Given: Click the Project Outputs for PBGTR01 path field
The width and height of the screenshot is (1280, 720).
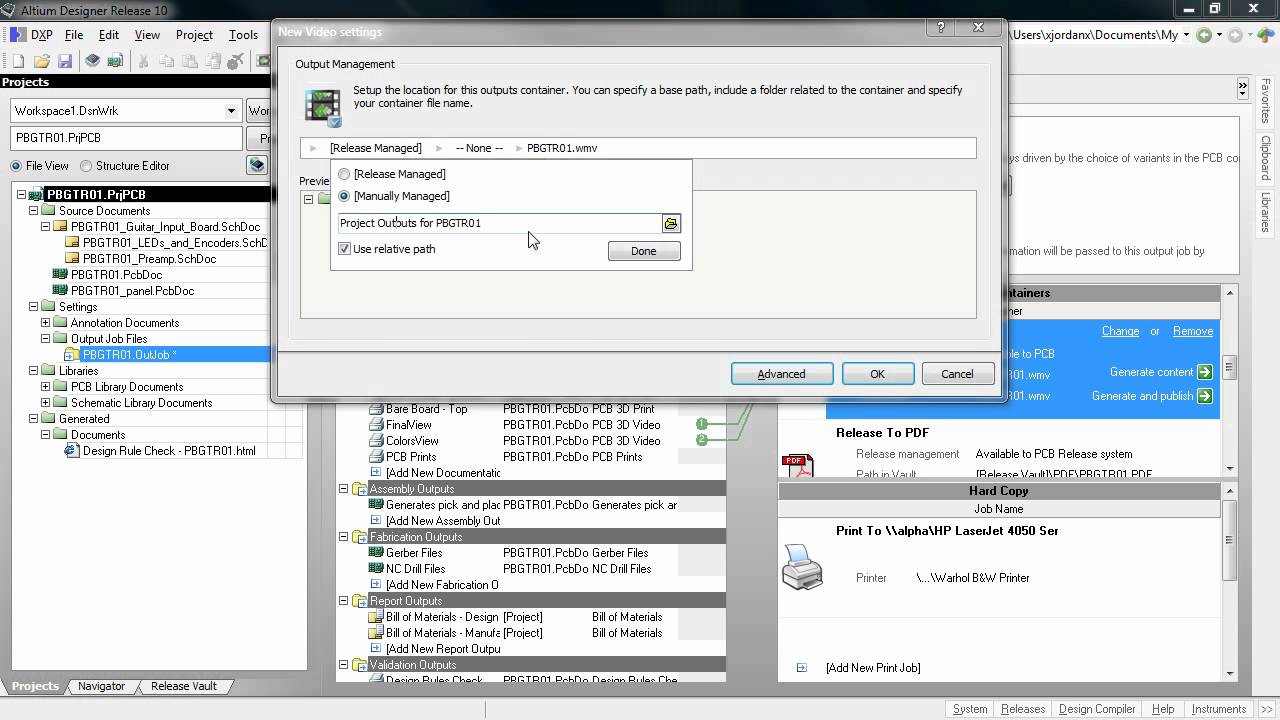Looking at the screenshot, I should click(x=500, y=223).
